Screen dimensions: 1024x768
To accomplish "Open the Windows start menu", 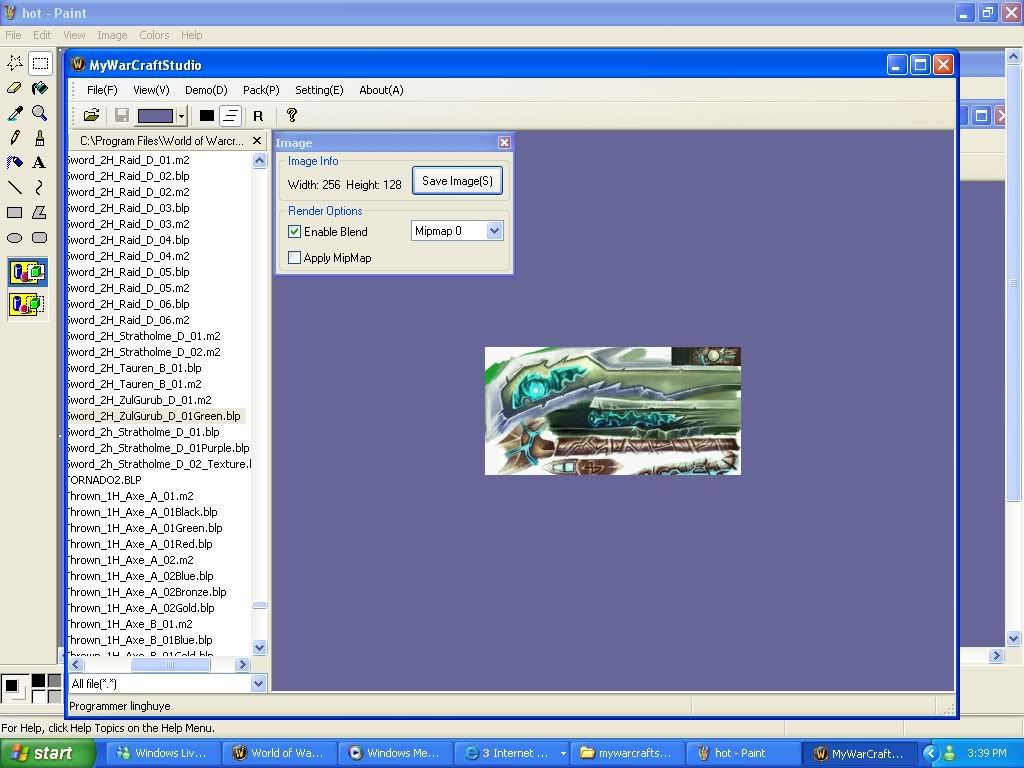I will point(48,754).
